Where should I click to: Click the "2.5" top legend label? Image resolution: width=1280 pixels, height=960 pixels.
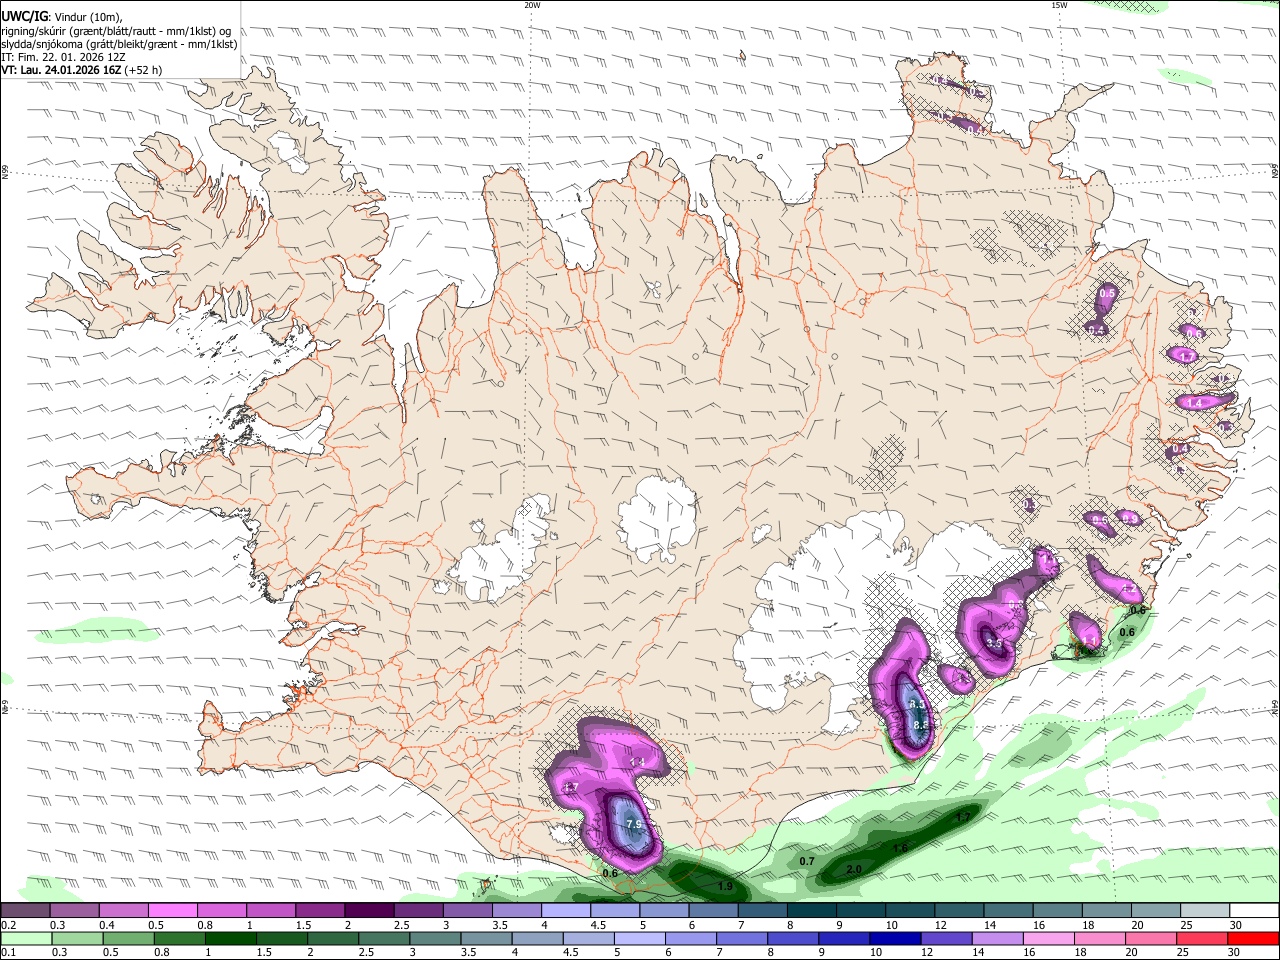[402, 925]
